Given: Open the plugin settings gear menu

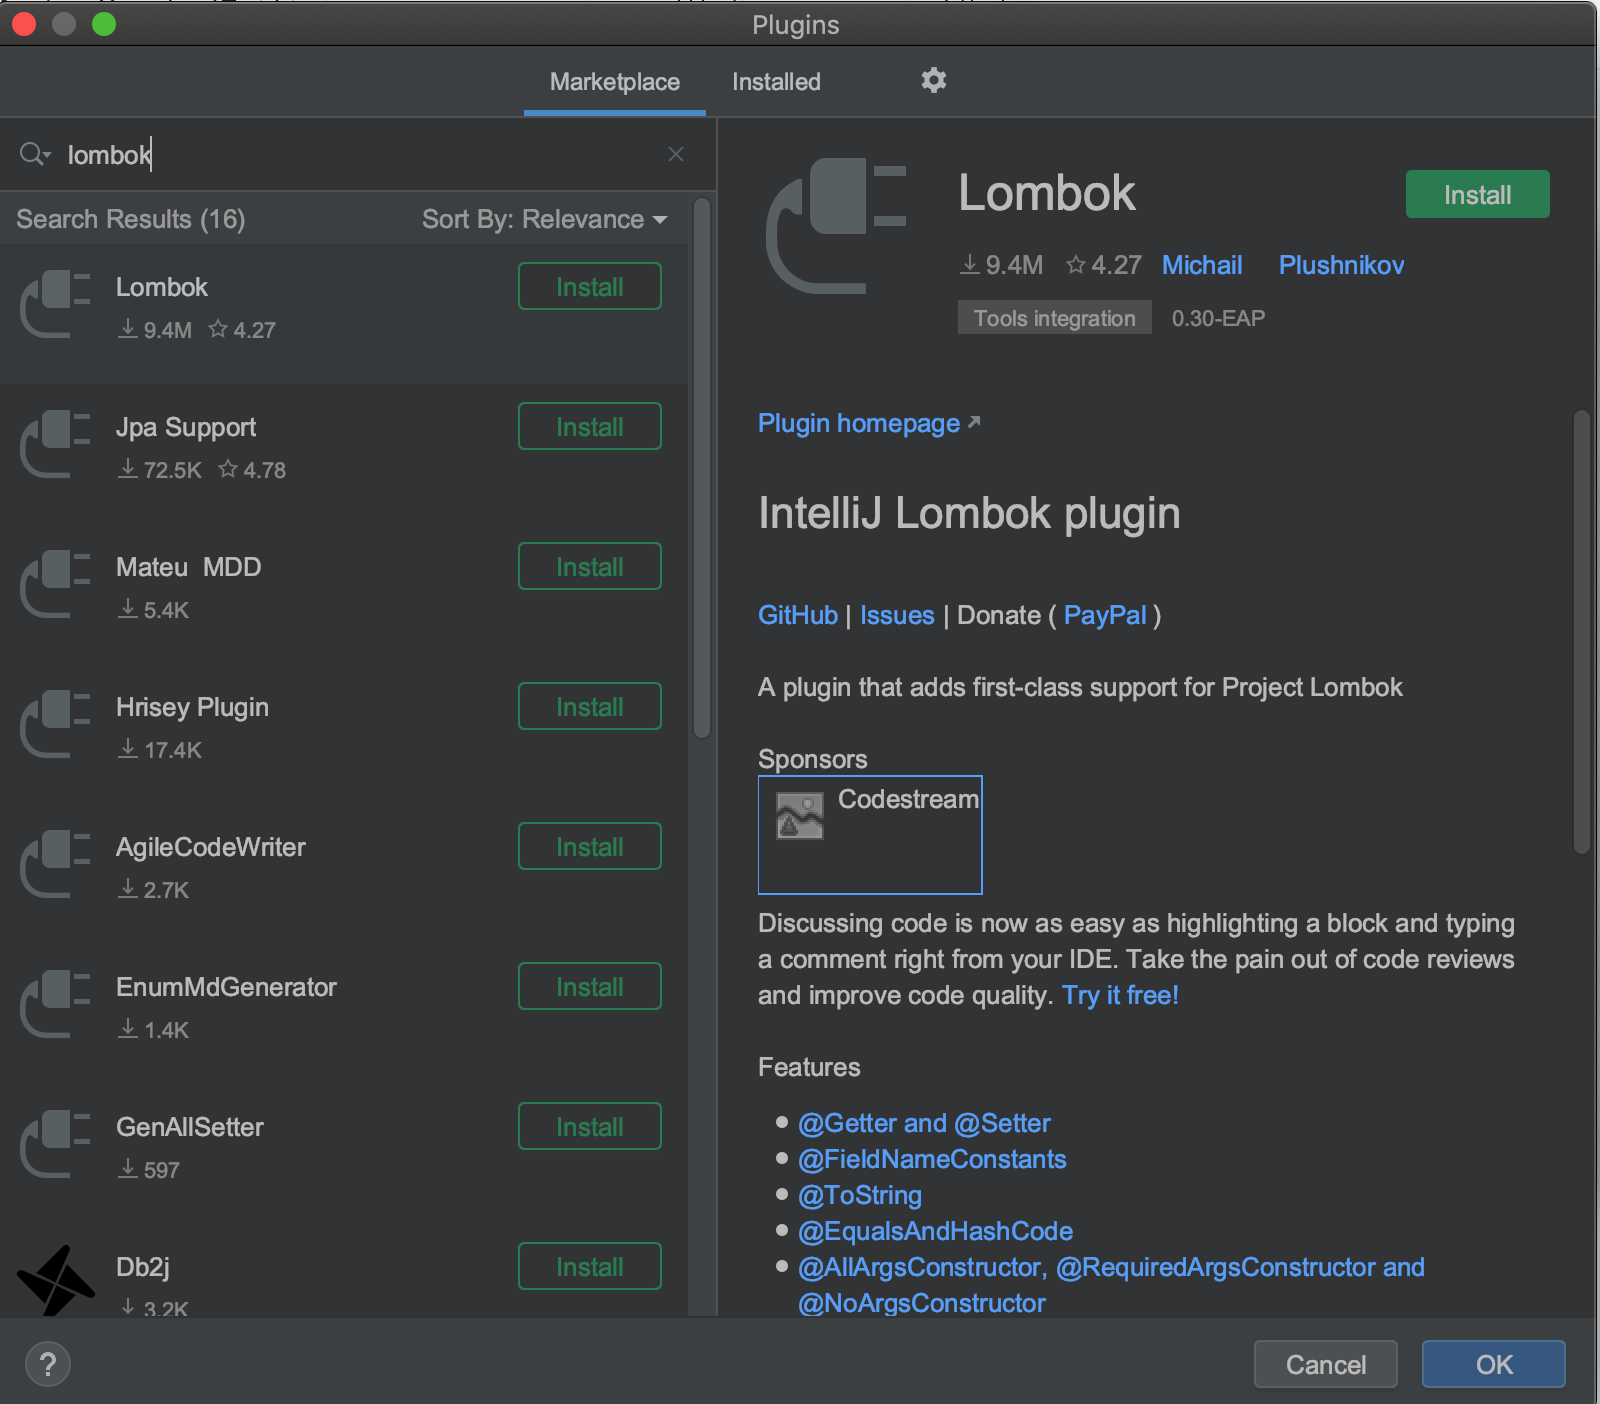Looking at the screenshot, I should 934,80.
